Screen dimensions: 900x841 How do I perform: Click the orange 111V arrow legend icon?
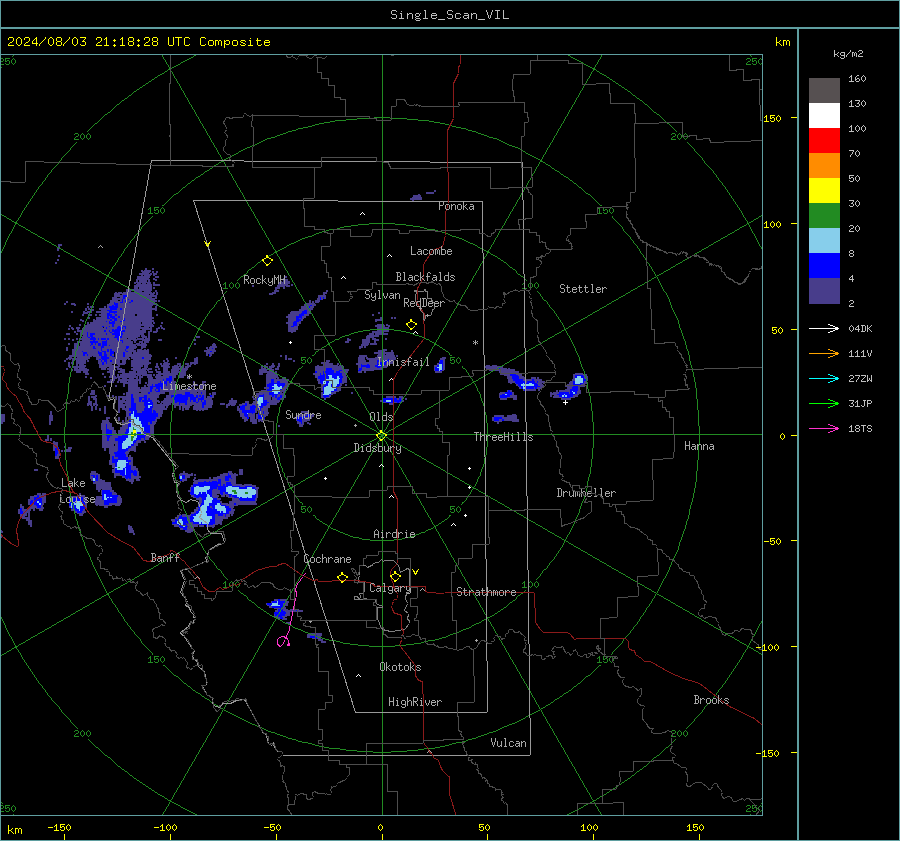(824, 354)
